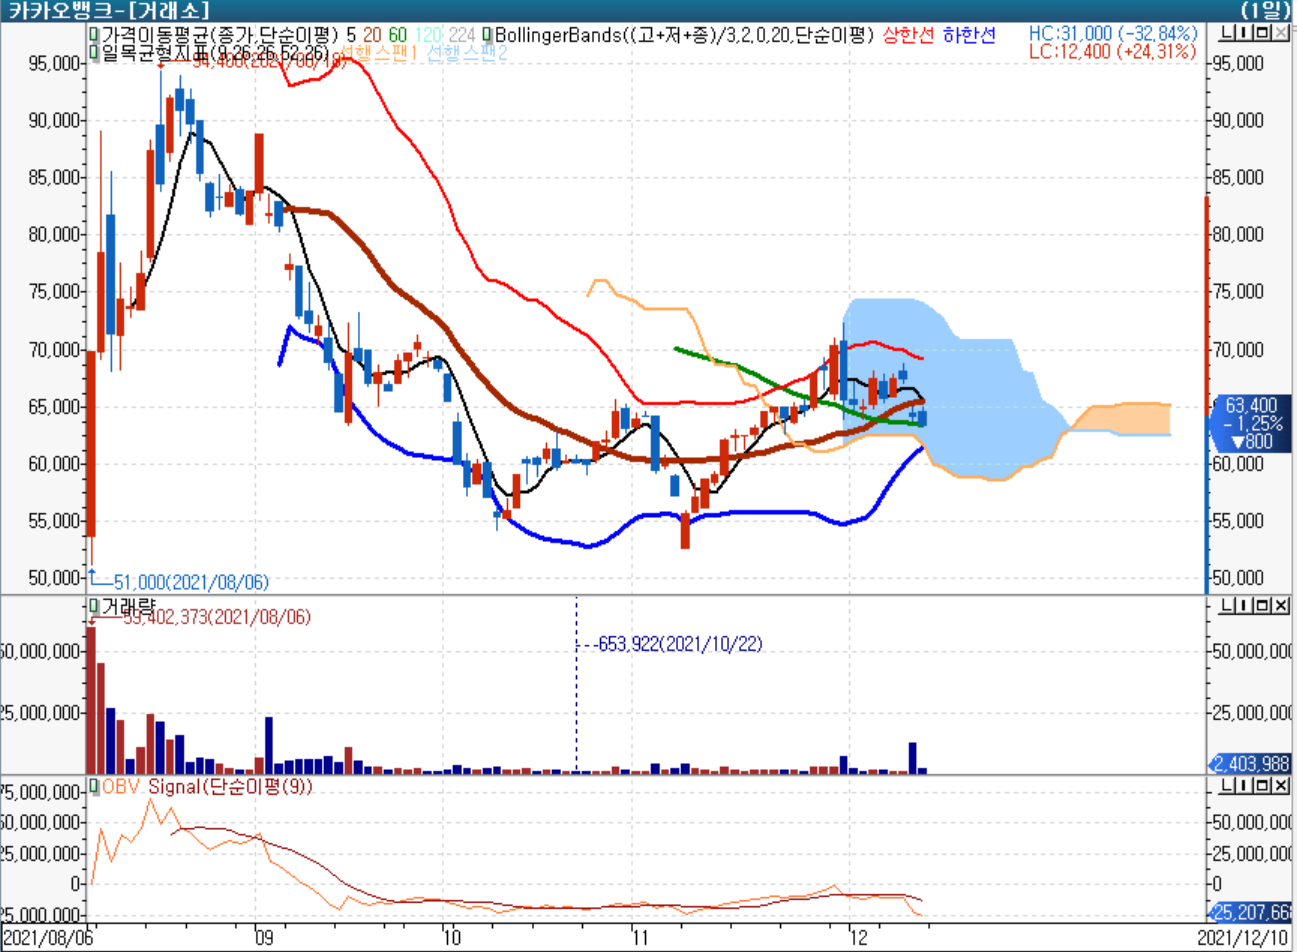Image resolution: width=1297 pixels, height=952 pixels.
Task: Click the 2021/08/06 start date label
Action: tap(49, 938)
